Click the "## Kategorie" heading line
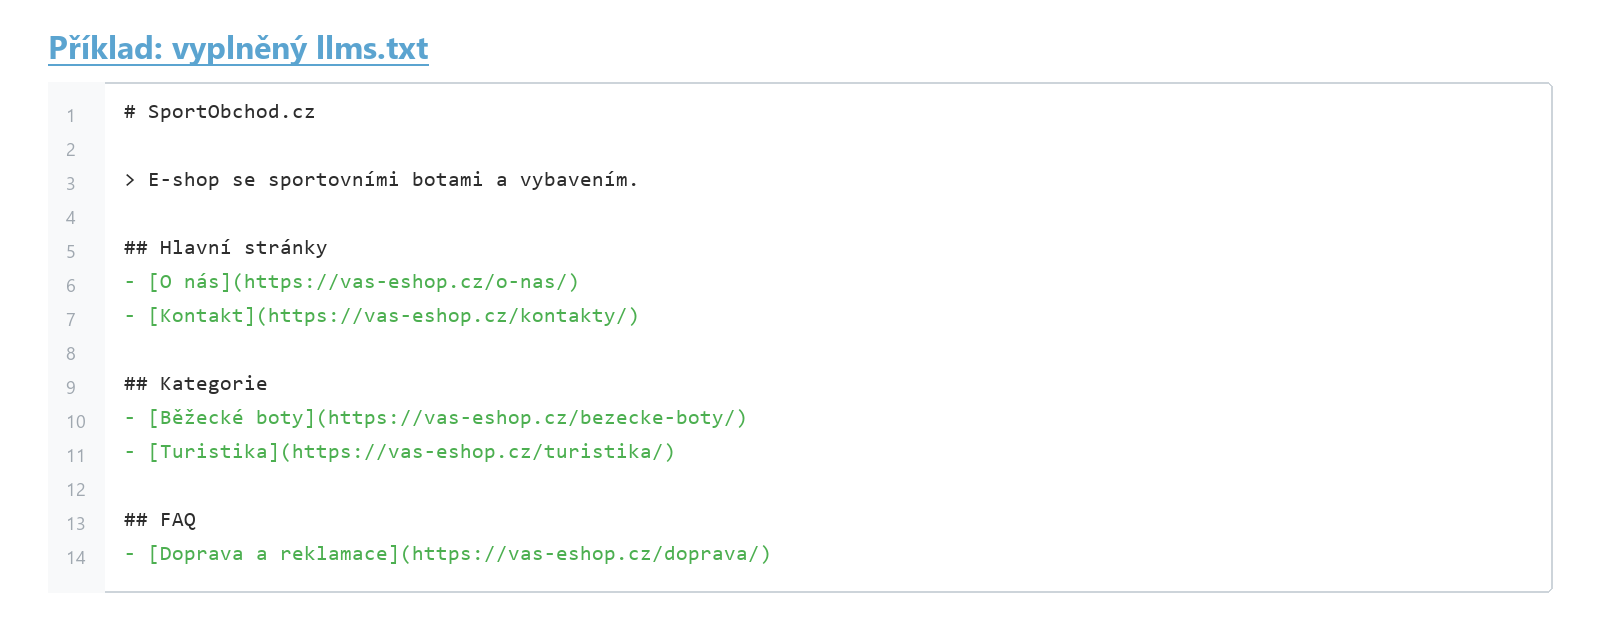This screenshot has height=620, width=1600. 195,384
